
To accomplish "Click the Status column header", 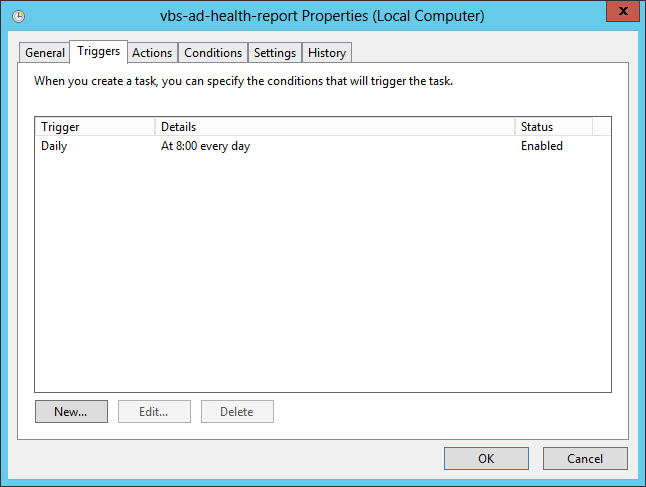I will 554,127.
